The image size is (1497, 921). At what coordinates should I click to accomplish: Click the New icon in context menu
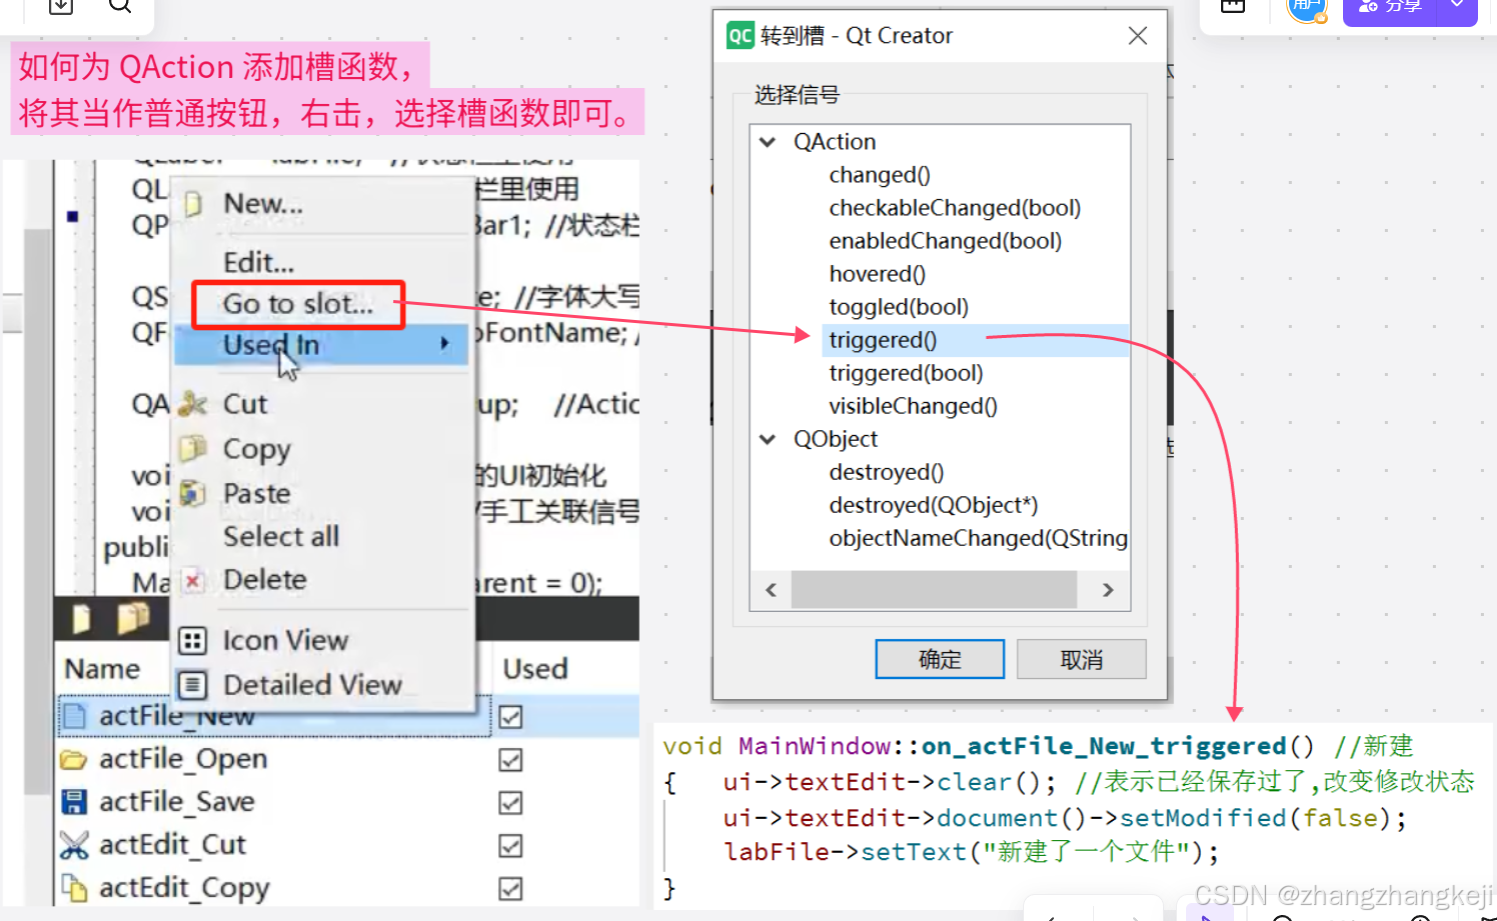(193, 204)
